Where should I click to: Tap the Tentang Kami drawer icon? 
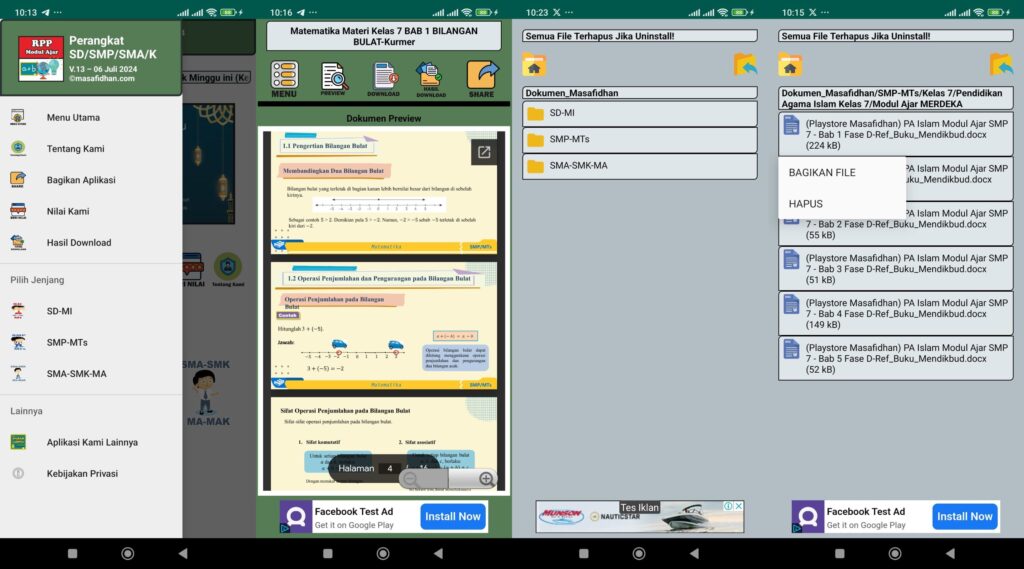point(18,148)
